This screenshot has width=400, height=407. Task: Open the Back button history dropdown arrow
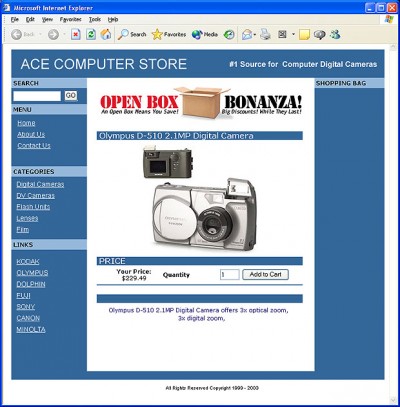click(x=40, y=34)
